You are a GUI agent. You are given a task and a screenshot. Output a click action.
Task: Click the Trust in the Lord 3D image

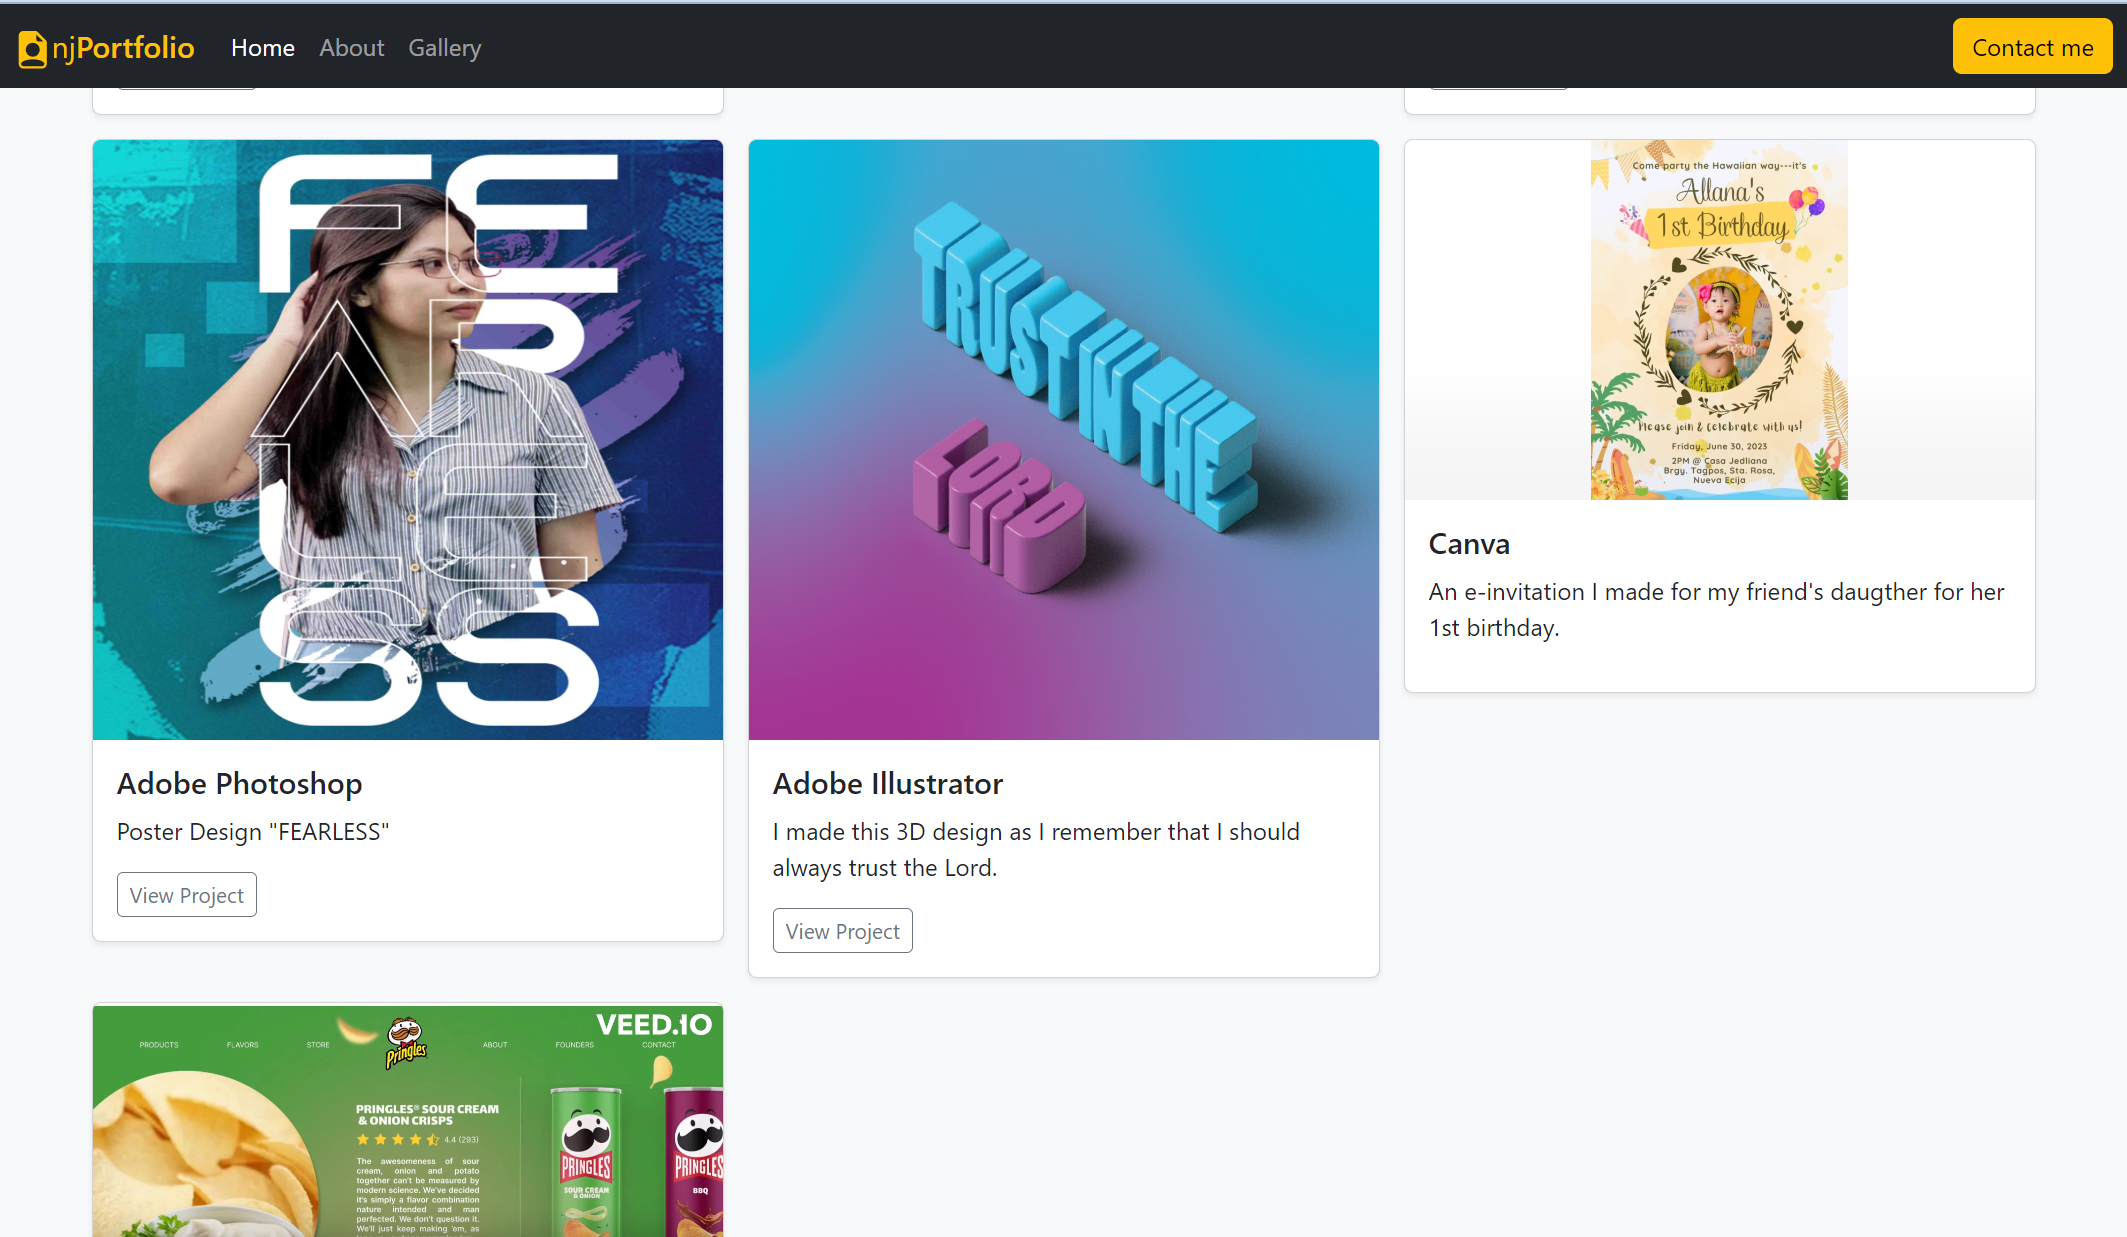1063,440
